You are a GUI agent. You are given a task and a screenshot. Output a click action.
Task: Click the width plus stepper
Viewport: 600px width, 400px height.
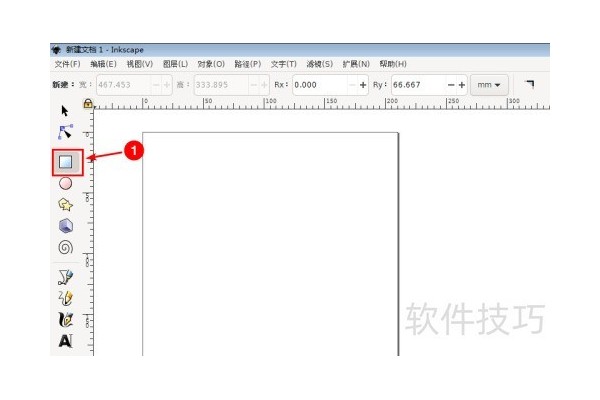tap(167, 85)
